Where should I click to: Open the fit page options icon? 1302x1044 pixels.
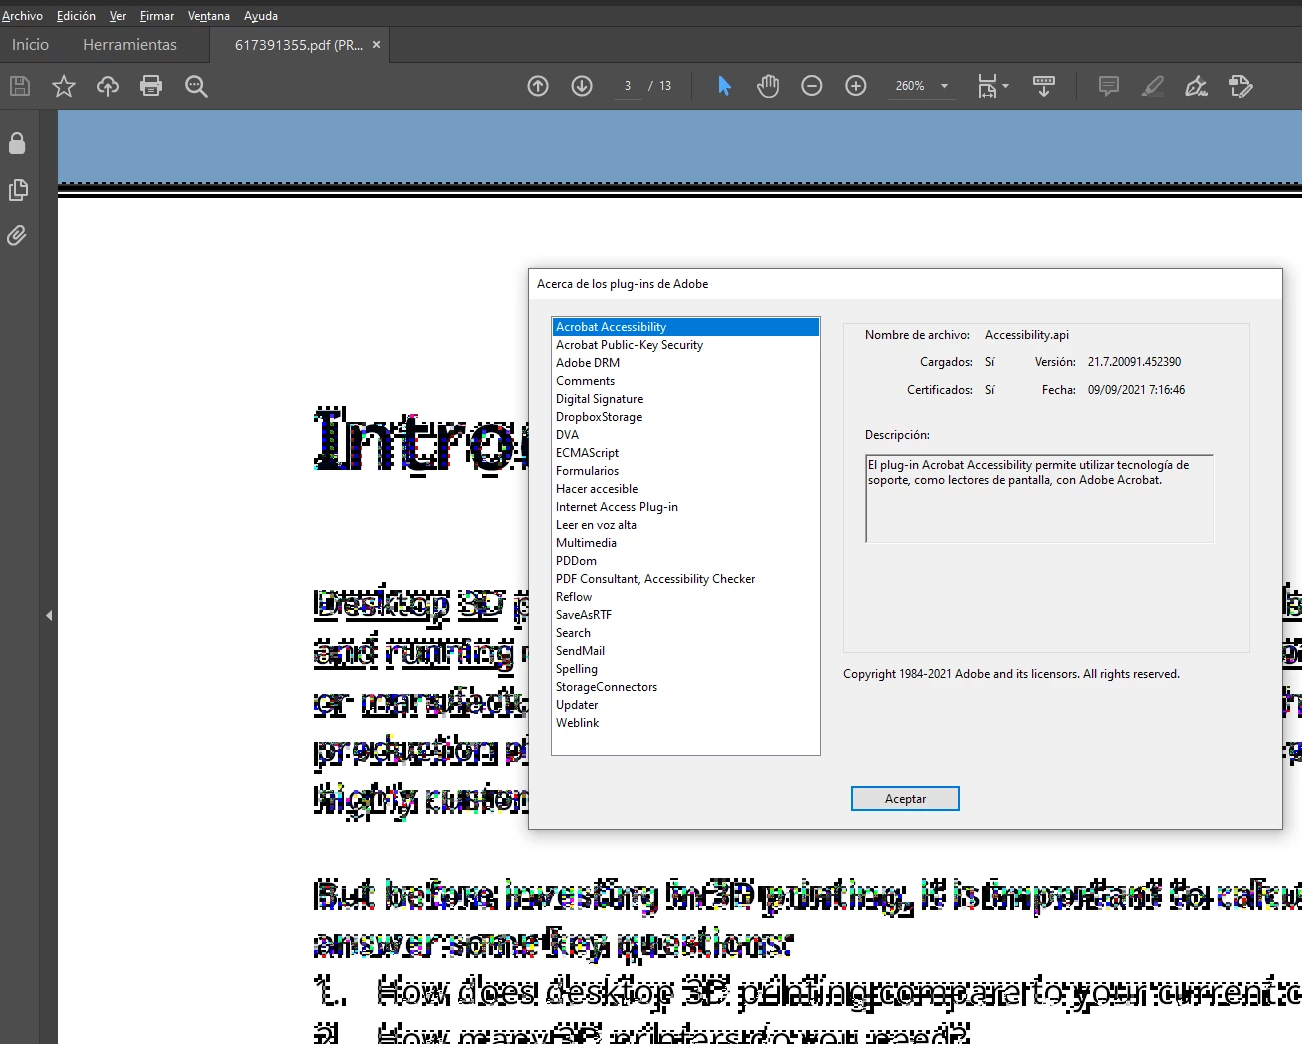992,86
